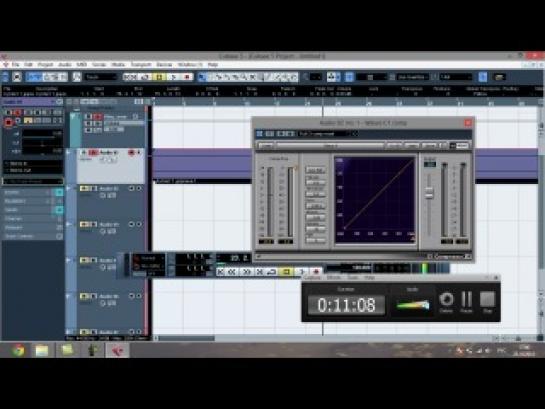Image resolution: width=545 pixels, height=409 pixels.
Task: Toggle the Snap button in the main toolbar
Action: pyautogui.click(x=350, y=77)
